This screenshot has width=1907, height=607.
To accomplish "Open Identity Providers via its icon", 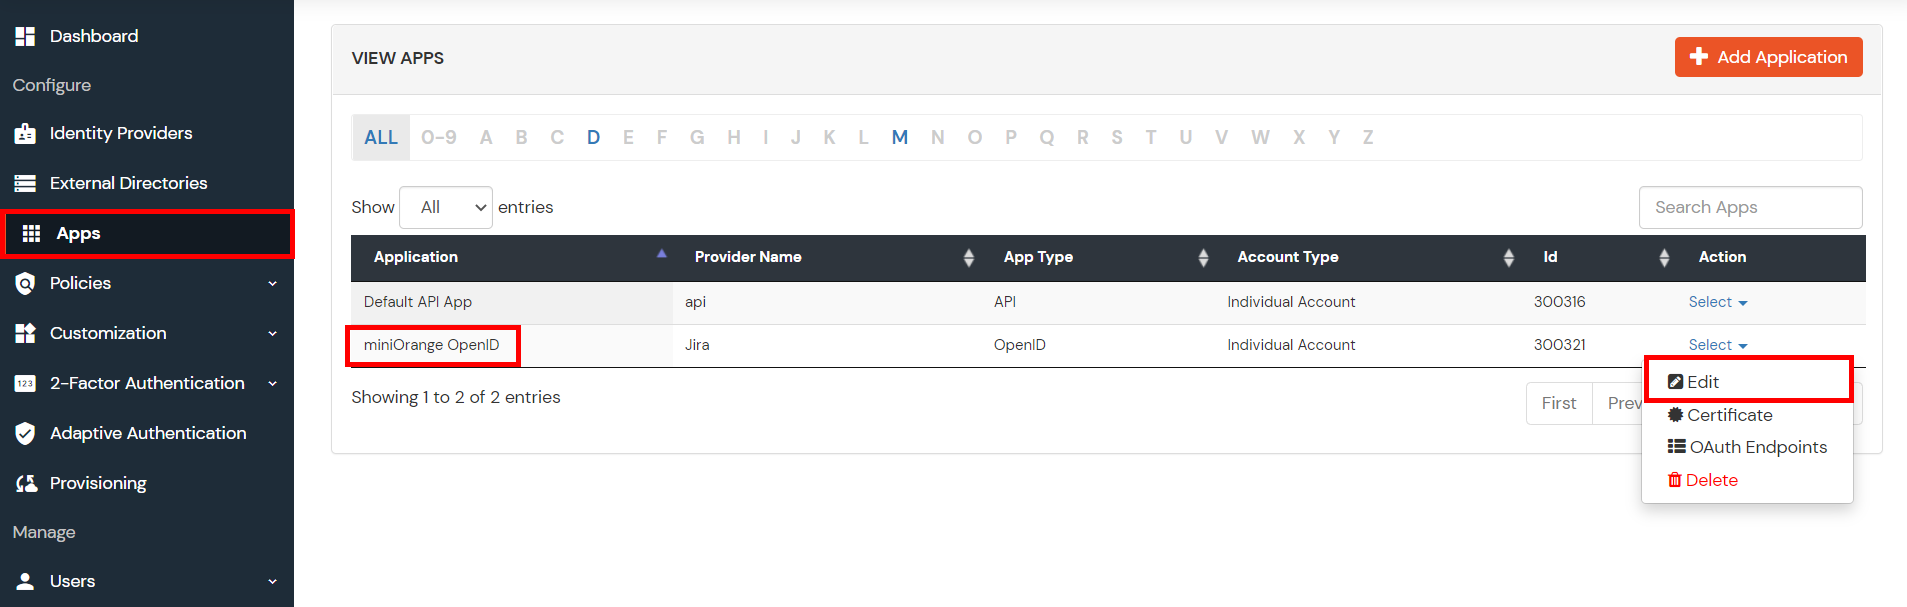I will tap(25, 134).
